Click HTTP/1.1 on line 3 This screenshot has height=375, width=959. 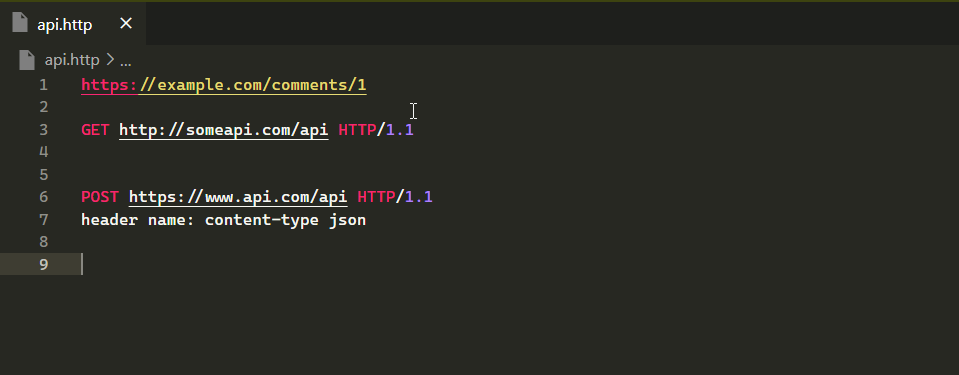(x=376, y=130)
